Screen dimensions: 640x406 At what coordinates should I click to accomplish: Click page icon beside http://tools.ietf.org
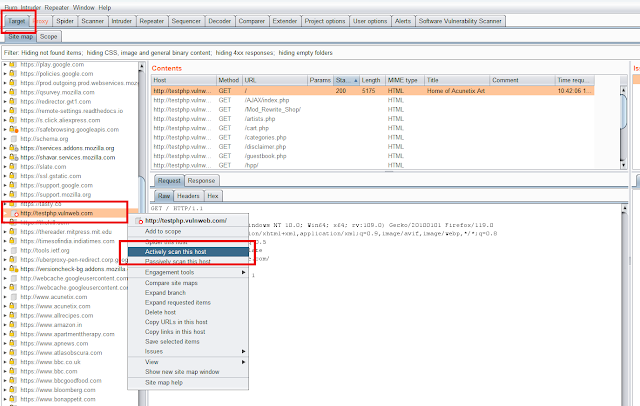(13, 251)
